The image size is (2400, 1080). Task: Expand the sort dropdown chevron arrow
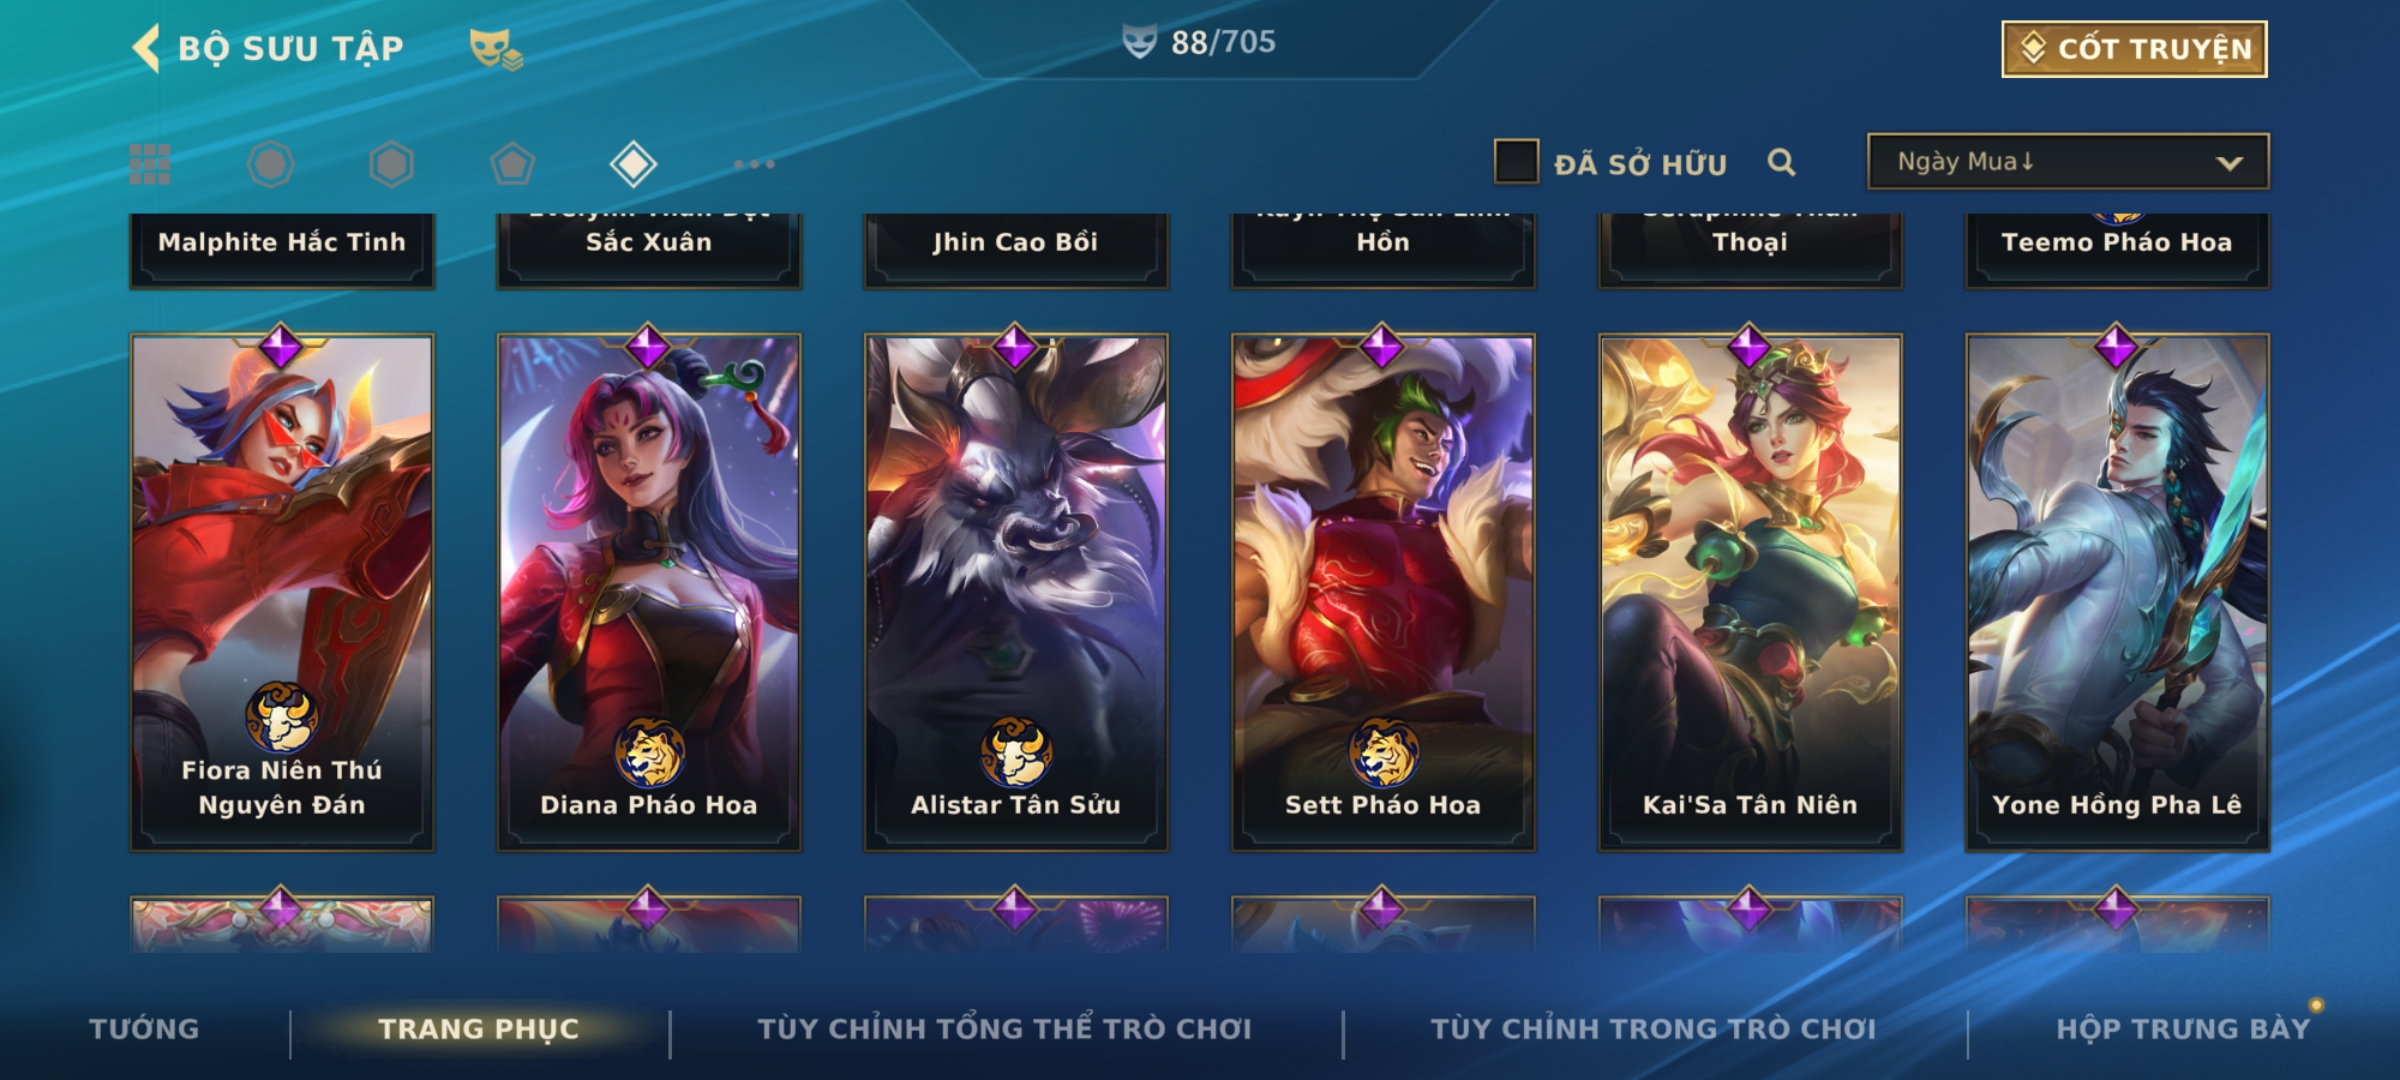[2230, 163]
